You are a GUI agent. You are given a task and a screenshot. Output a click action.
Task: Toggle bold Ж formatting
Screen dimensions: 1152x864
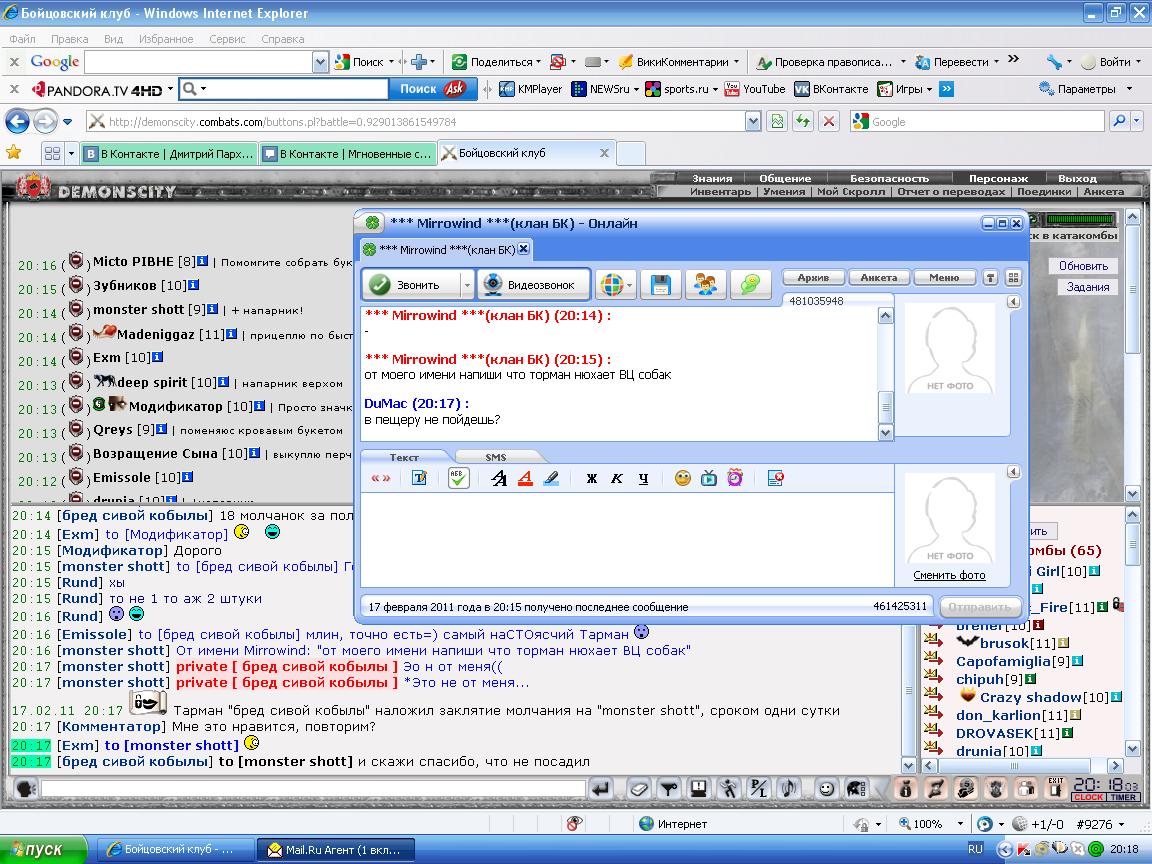pos(591,478)
